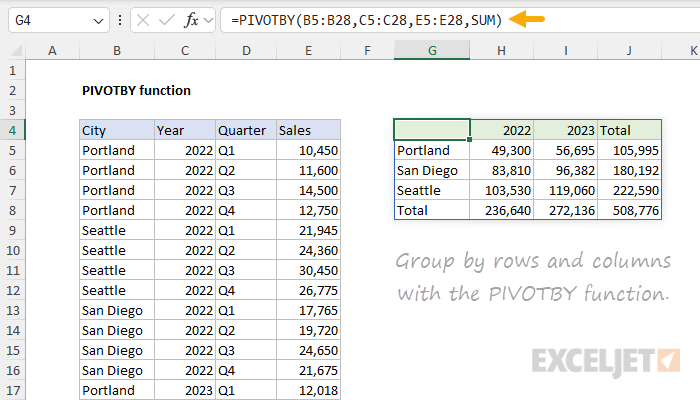Image resolution: width=700 pixels, height=400 pixels.
Task: Click the Enter checkmark formula button
Action: 167,20
